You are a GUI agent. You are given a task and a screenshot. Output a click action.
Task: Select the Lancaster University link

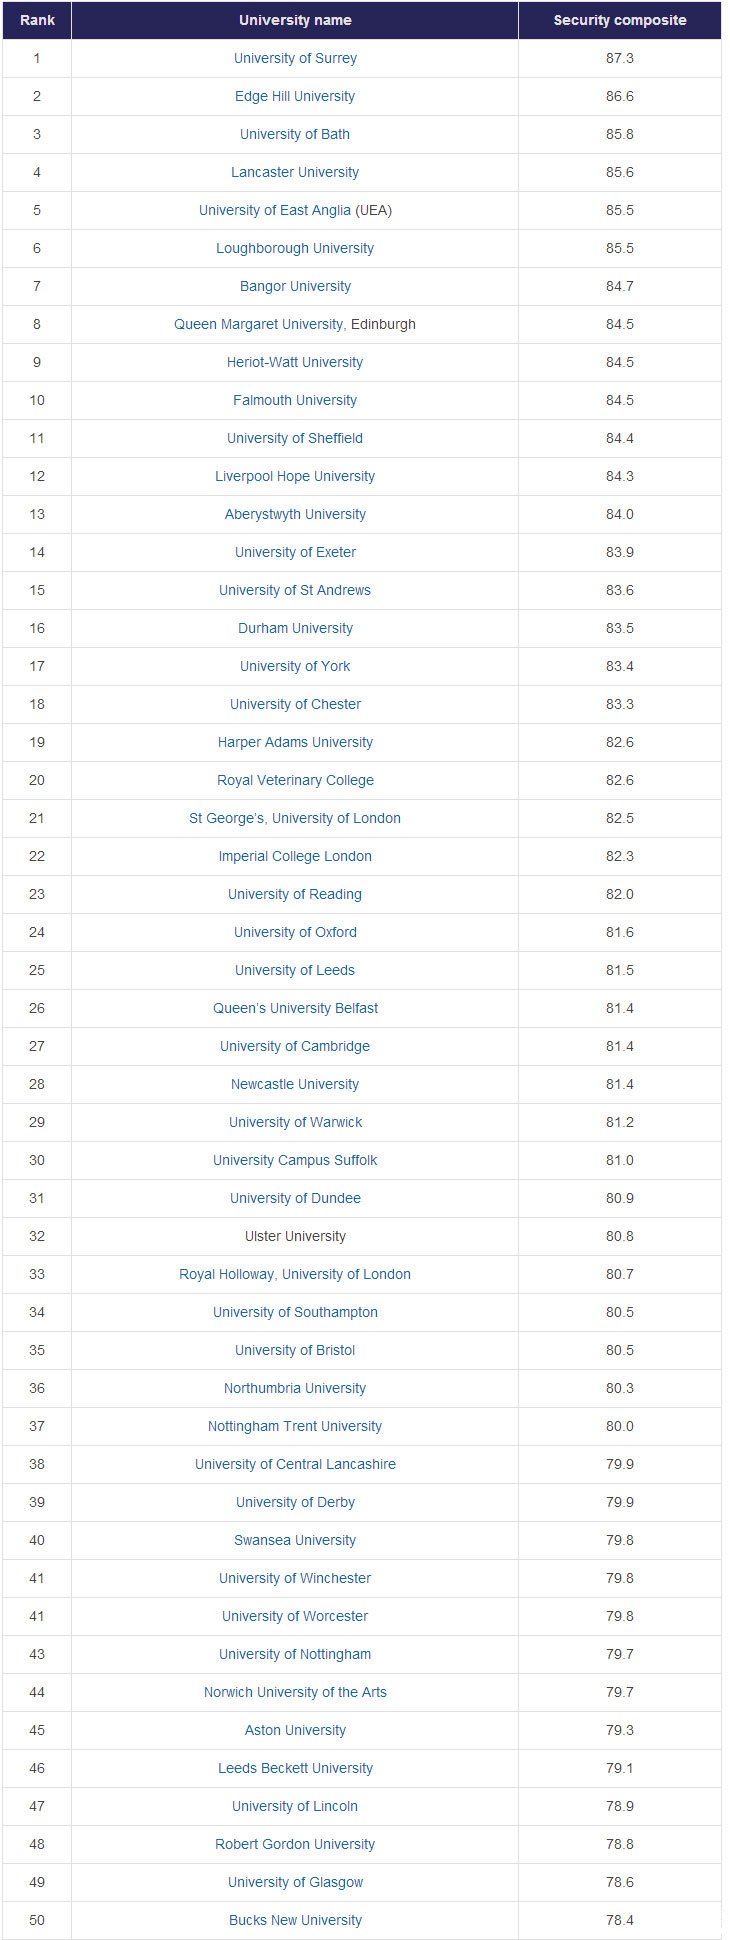point(295,172)
